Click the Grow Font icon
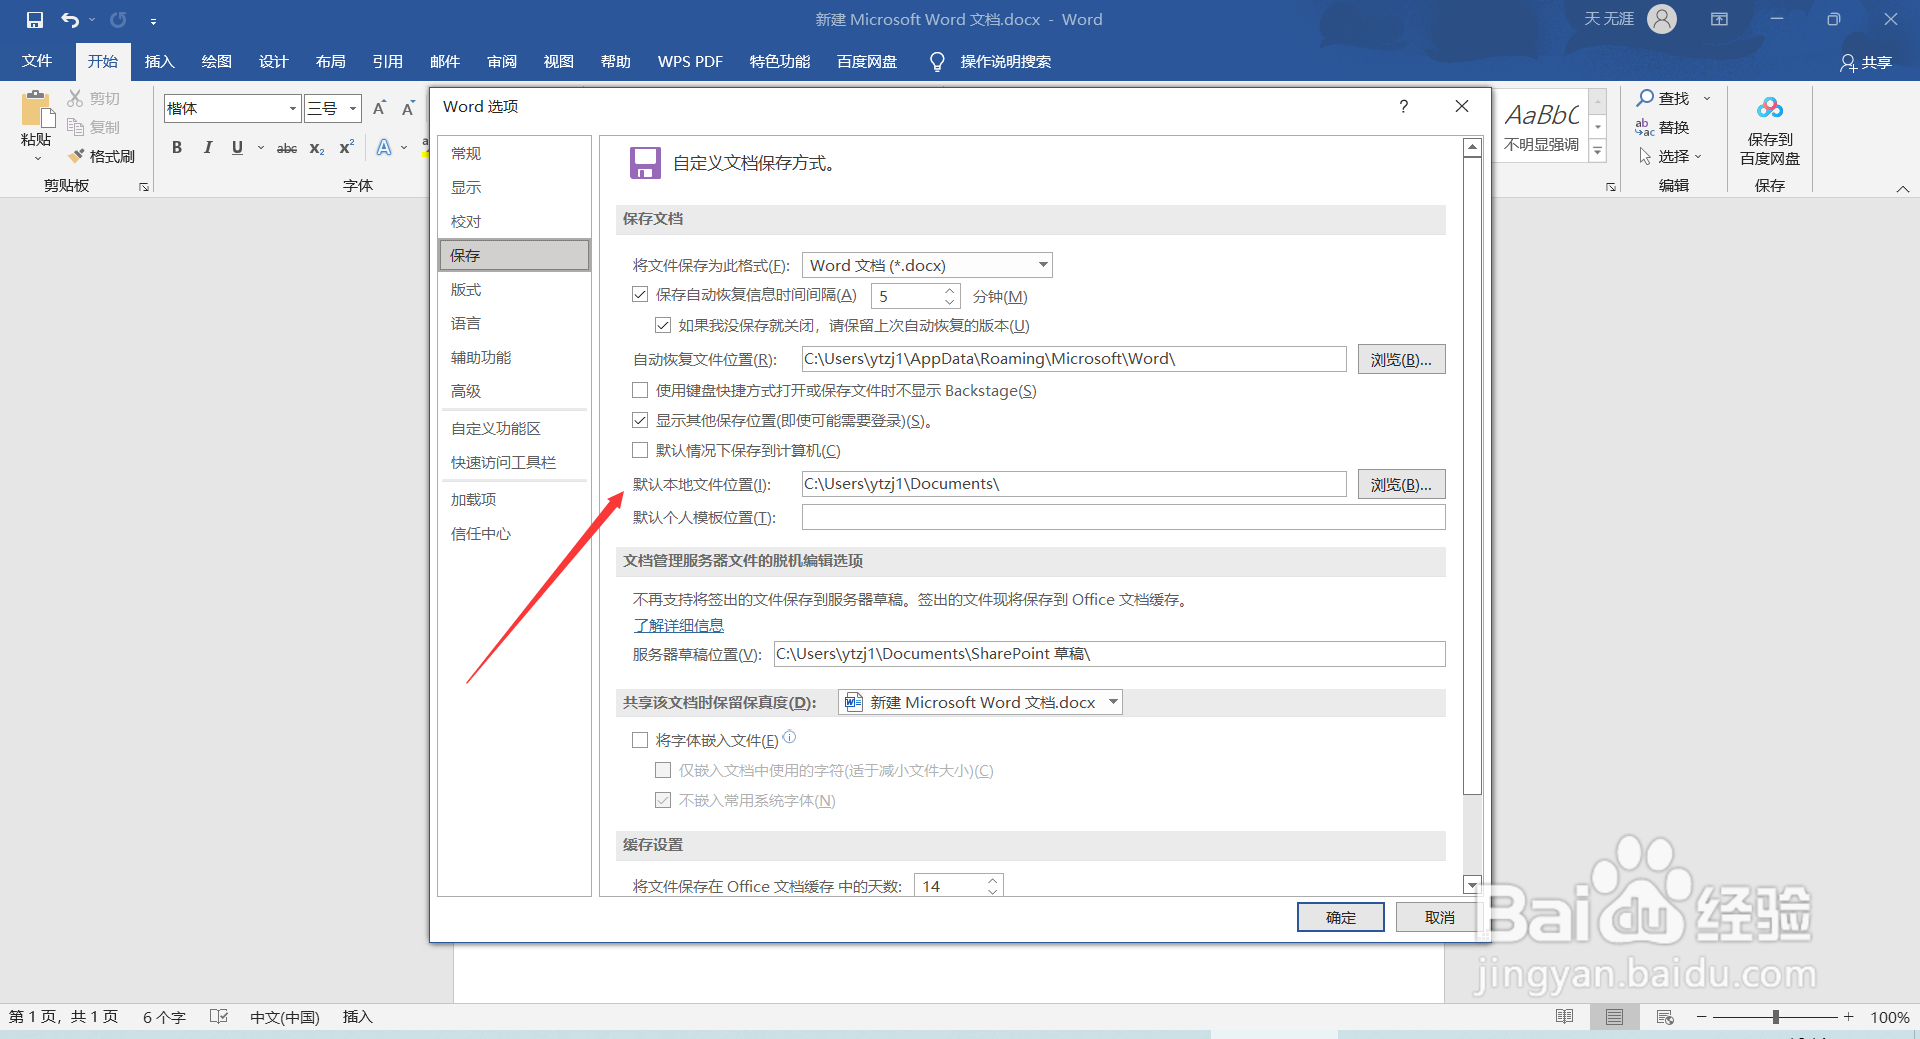Screen dimensions: 1920x1039 (379, 108)
